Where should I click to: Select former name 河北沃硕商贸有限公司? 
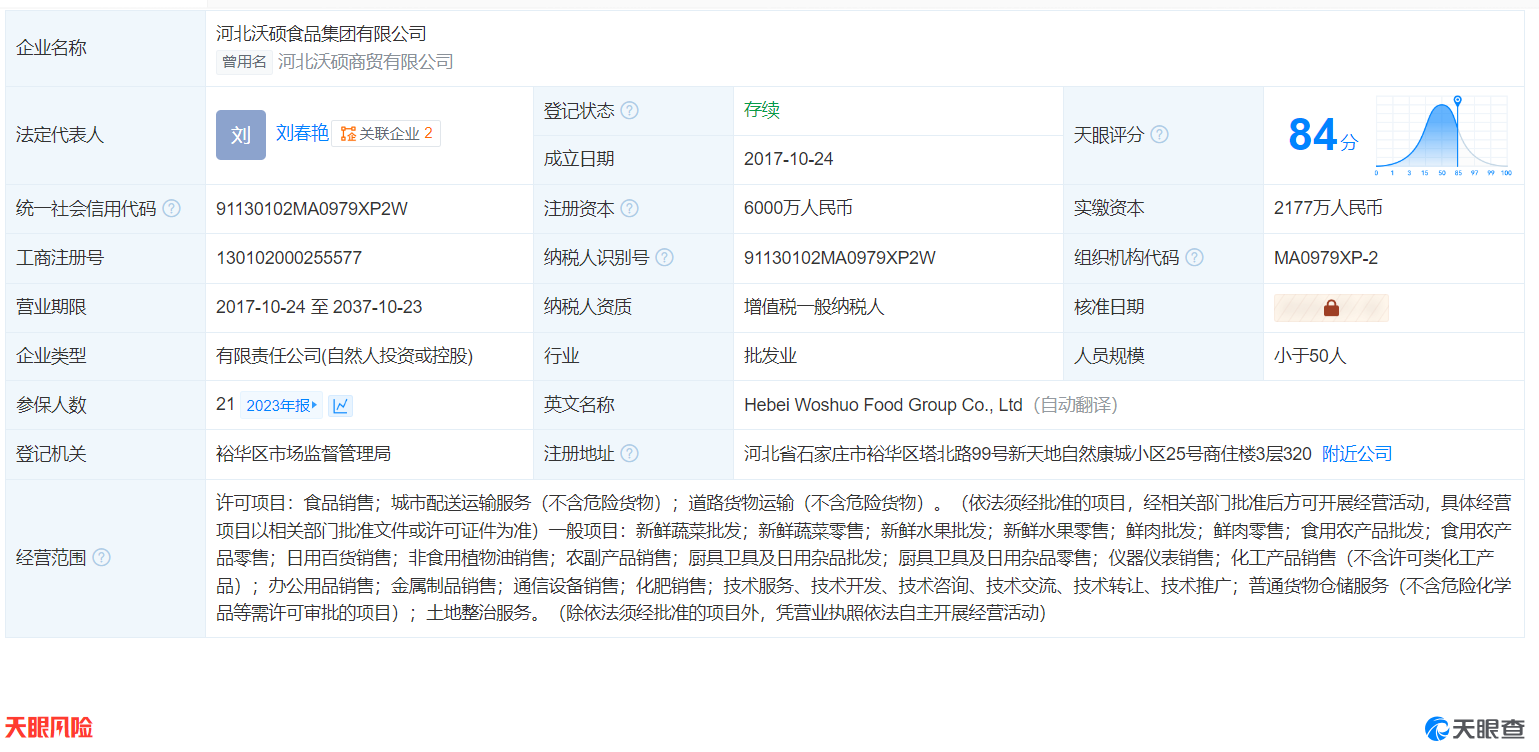(365, 62)
